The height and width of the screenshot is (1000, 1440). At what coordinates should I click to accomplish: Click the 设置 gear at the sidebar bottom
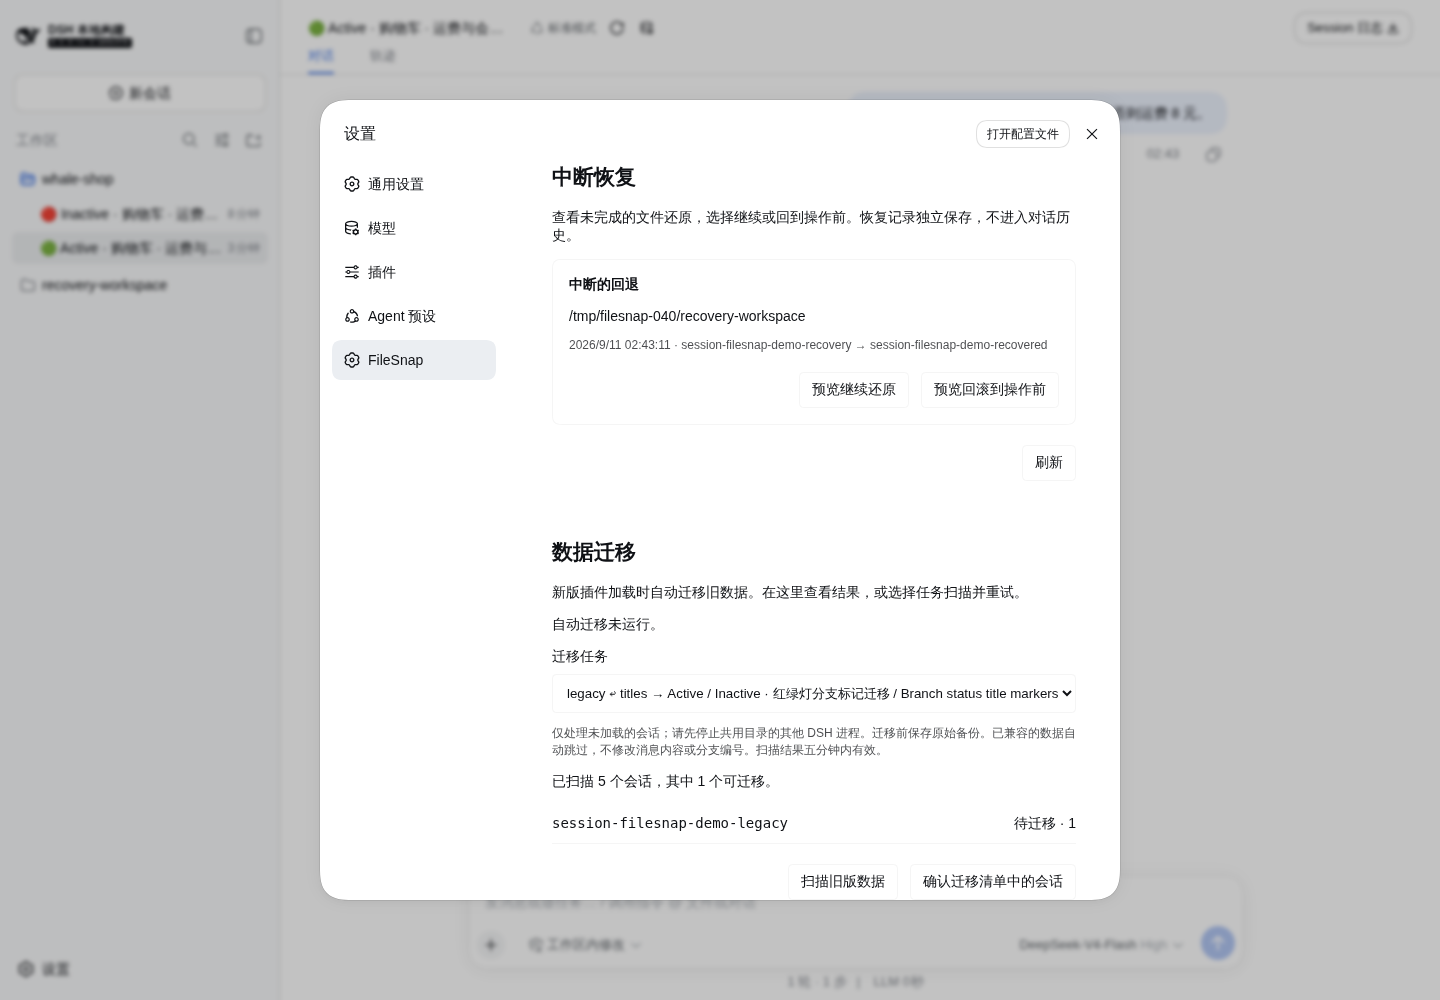pos(43,969)
